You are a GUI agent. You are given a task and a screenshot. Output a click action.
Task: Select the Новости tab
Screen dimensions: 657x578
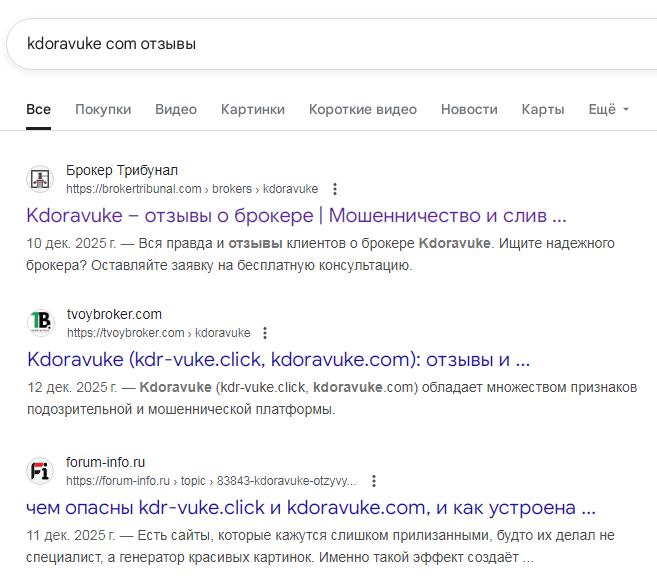coord(468,109)
